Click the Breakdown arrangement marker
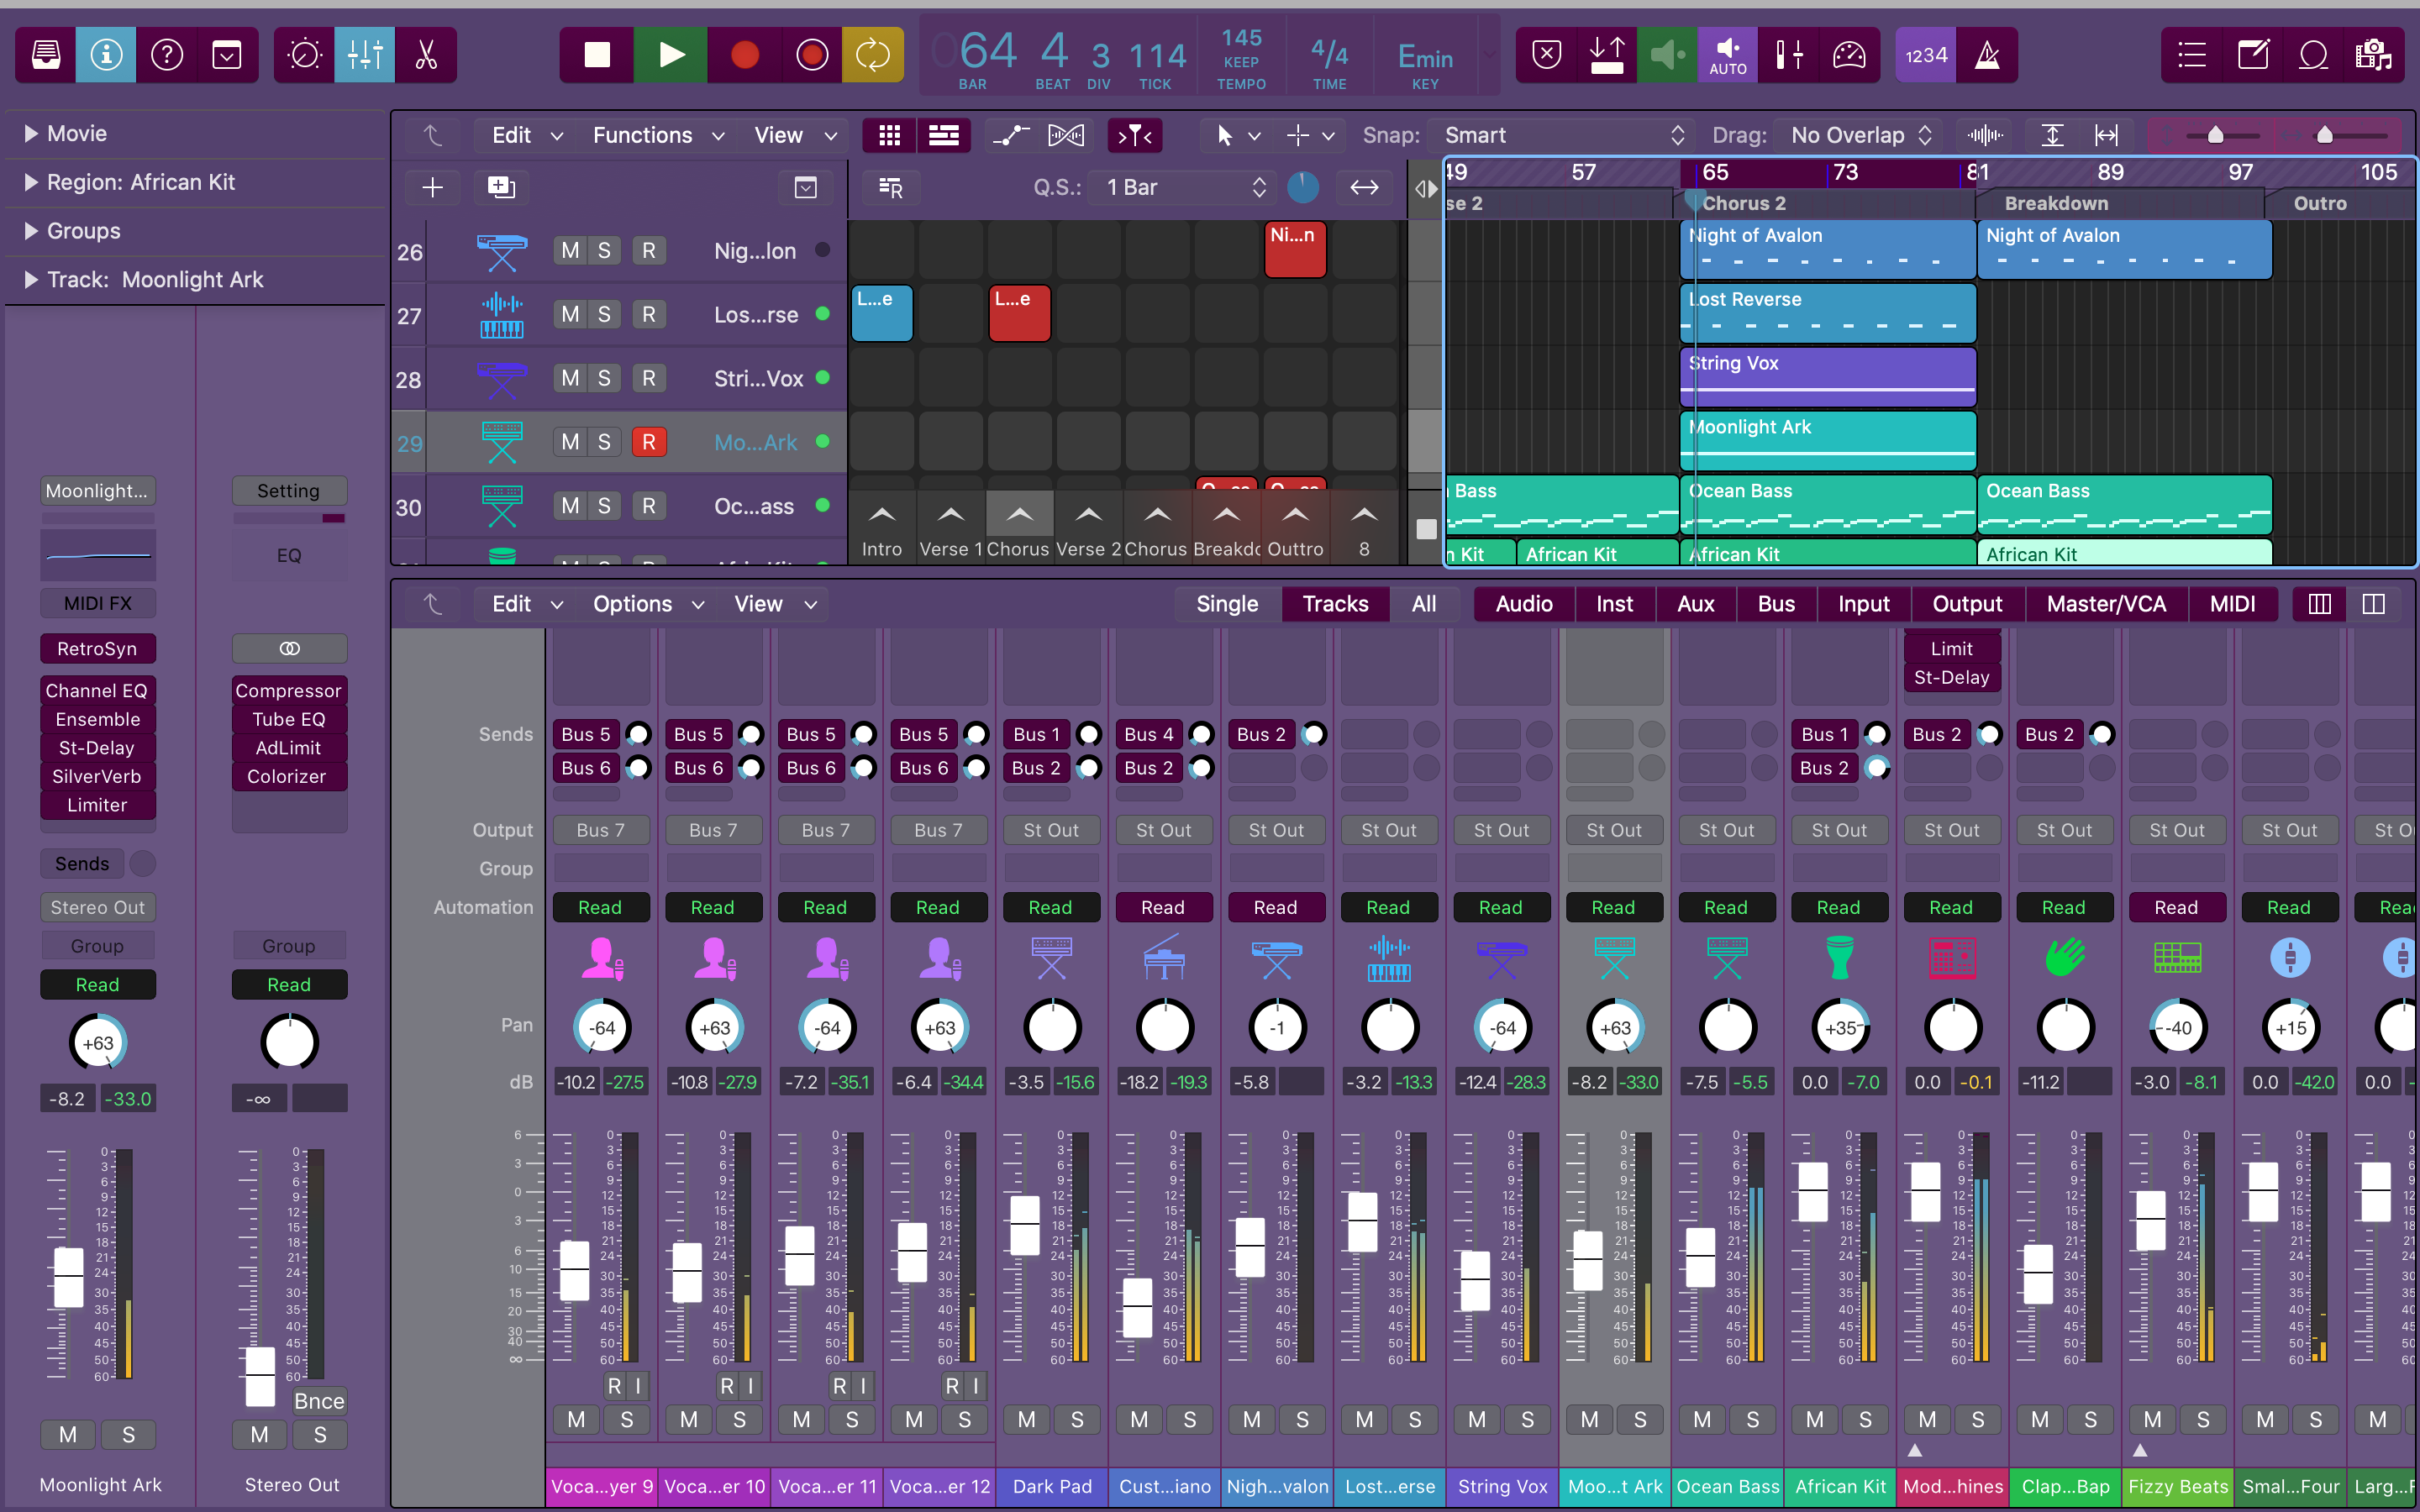The height and width of the screenshot is (1512, 2420). [2056, 203]
